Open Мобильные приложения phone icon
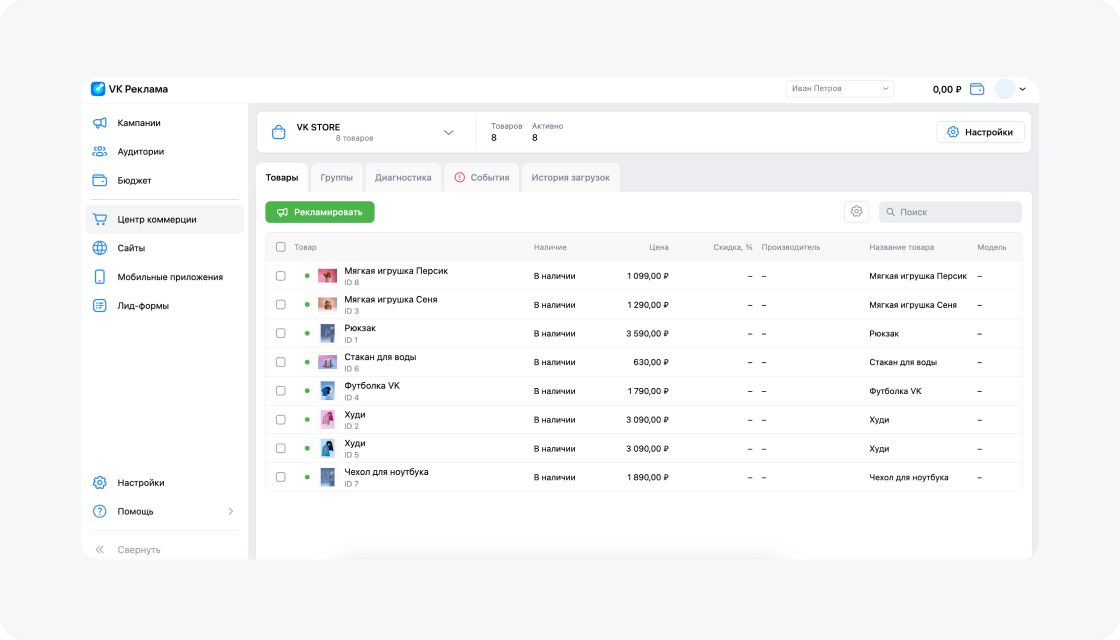This screenshot has width=1120, height=640. point(100,276)
